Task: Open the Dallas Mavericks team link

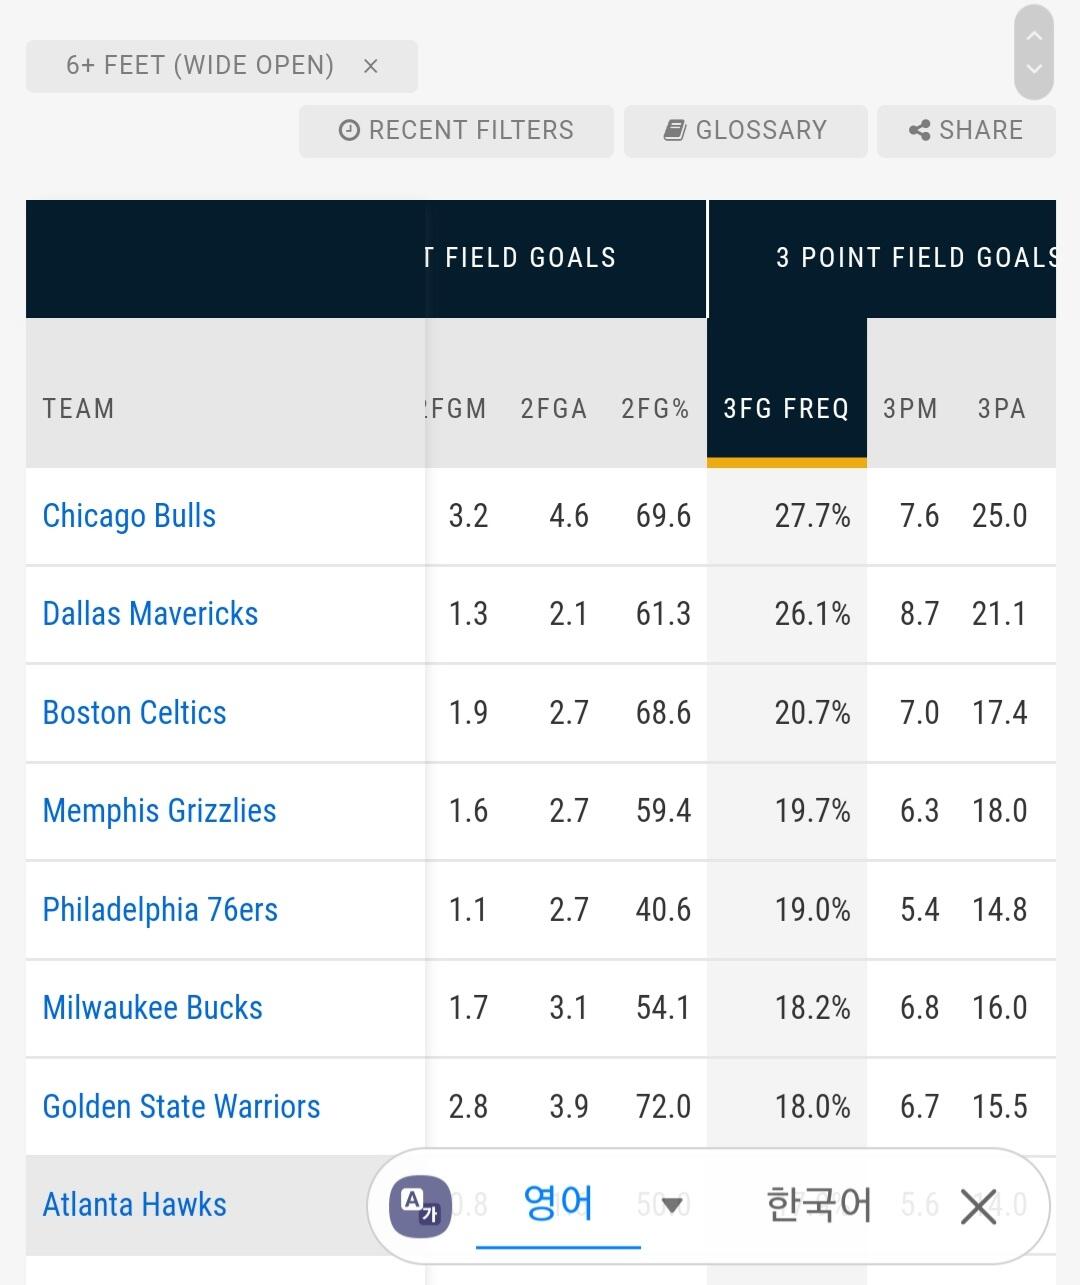Action: coord(150,614)
